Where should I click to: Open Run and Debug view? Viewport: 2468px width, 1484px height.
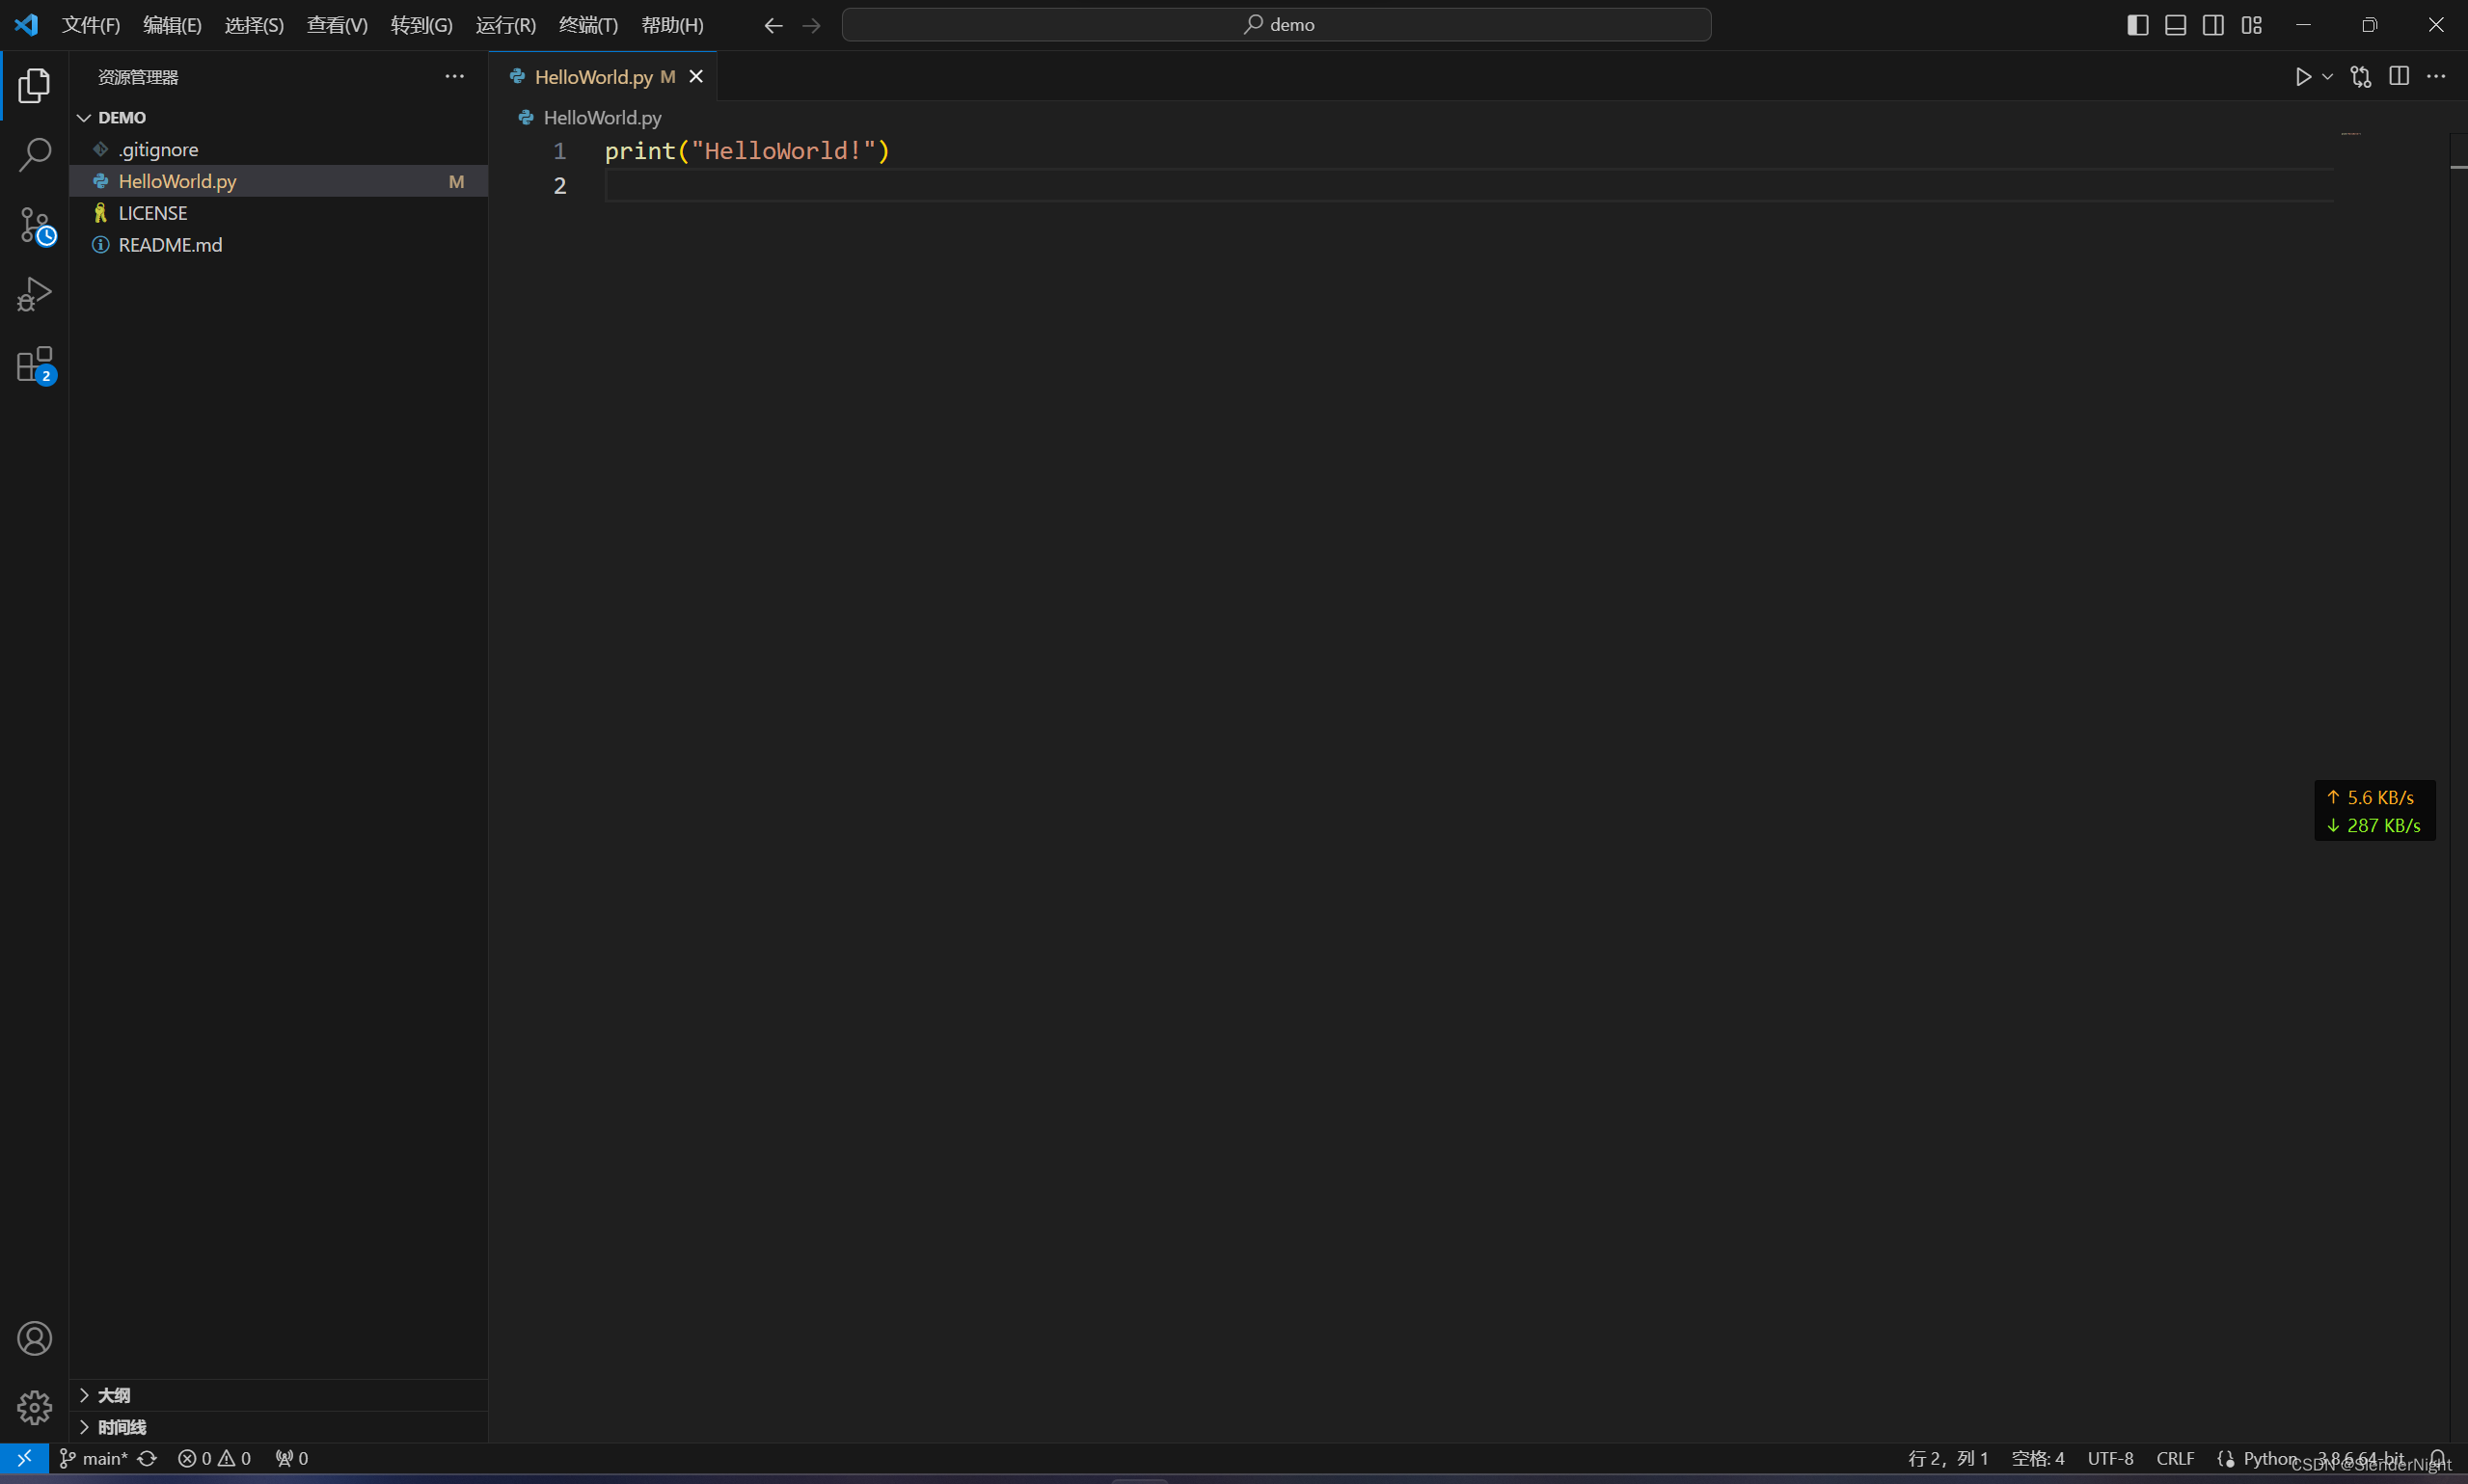pyautogui.click(x=34, y=295)
